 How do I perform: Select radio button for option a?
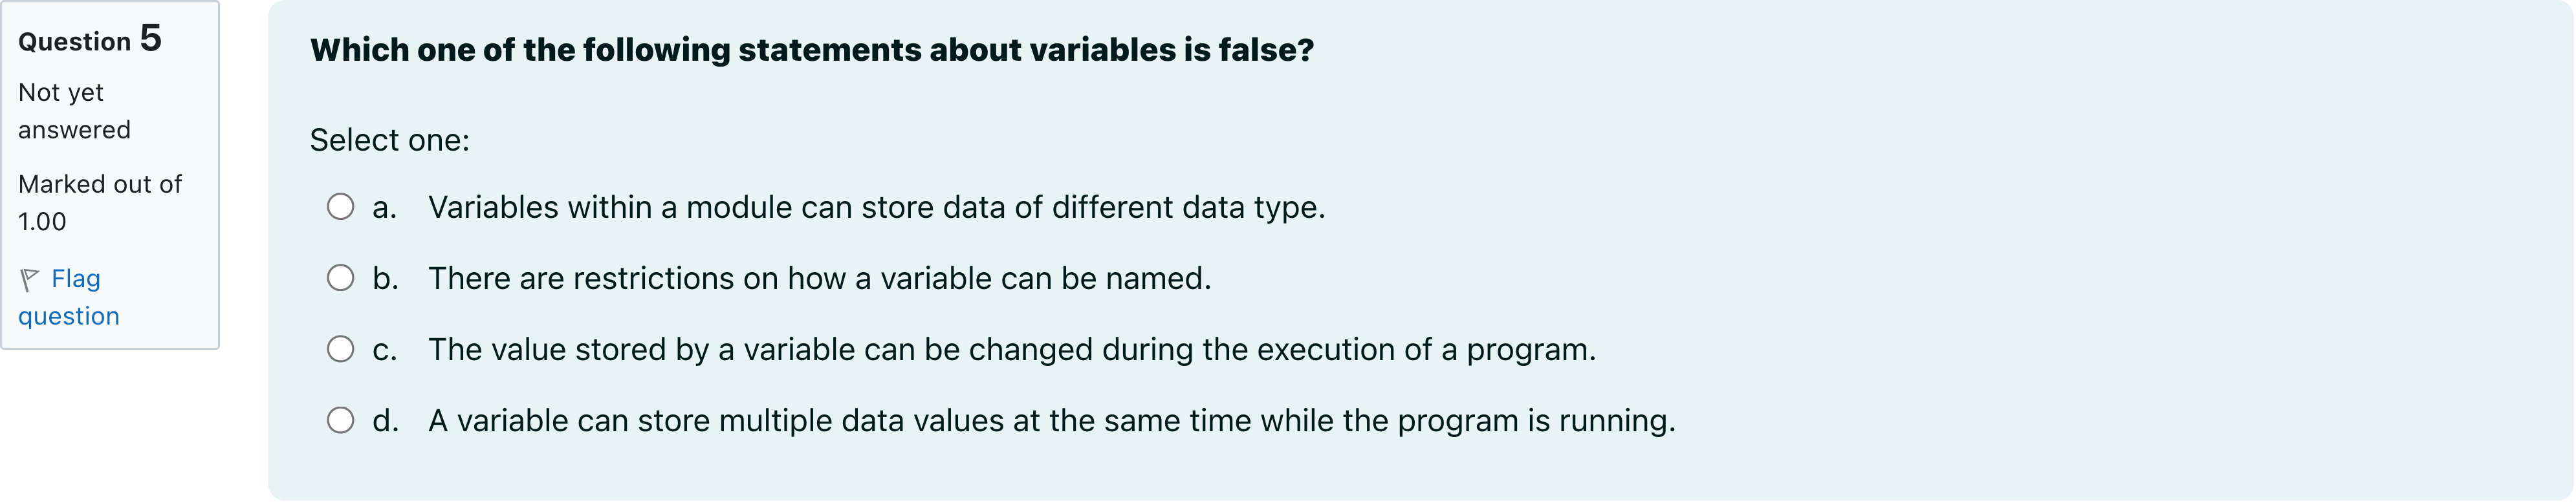pyautogui.click(x=340, y=207)
